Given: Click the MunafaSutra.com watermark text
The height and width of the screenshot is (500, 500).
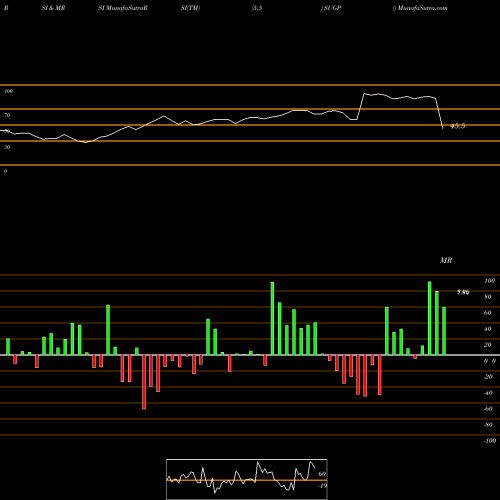Looking at the screenshot, I should pyautogui.click(x=422, y=8).
